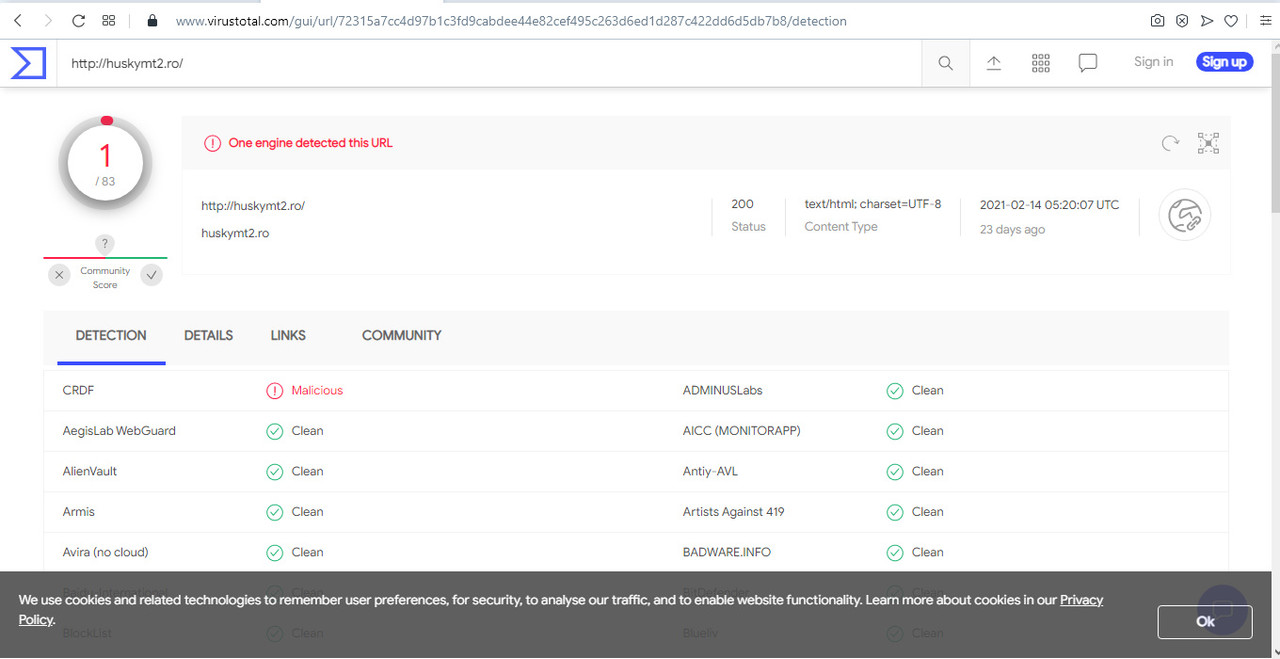This screenshot has height=659, width=1280.
Task: Open the Privacy Policy link
Action: pyautogui.click(x=1081, y=600)
